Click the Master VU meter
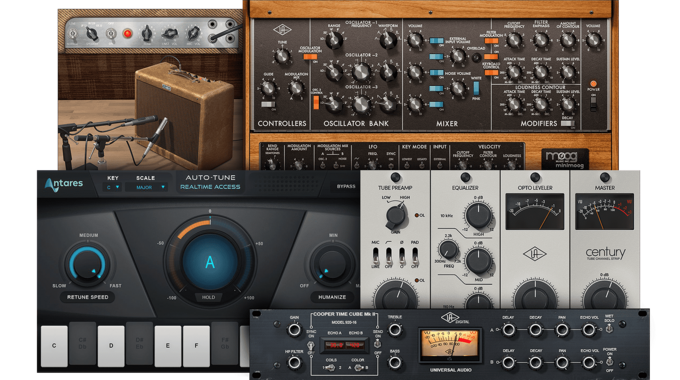 (x=605, y=212)
